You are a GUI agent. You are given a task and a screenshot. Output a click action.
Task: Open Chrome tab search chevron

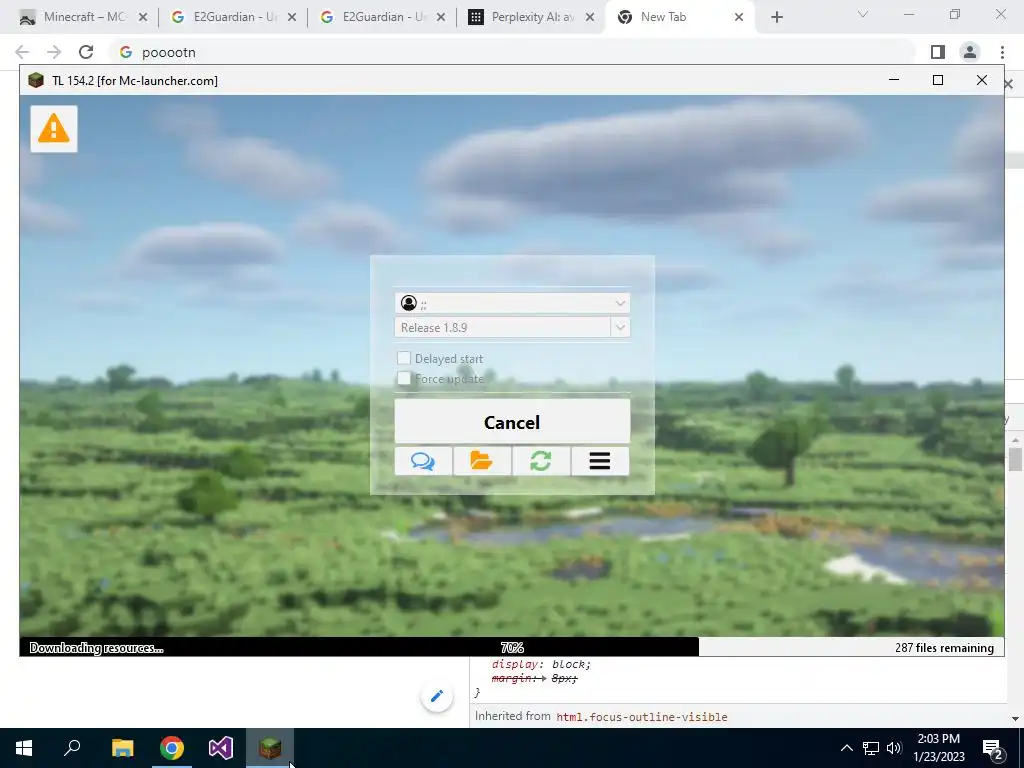click(x=863, y=14)
